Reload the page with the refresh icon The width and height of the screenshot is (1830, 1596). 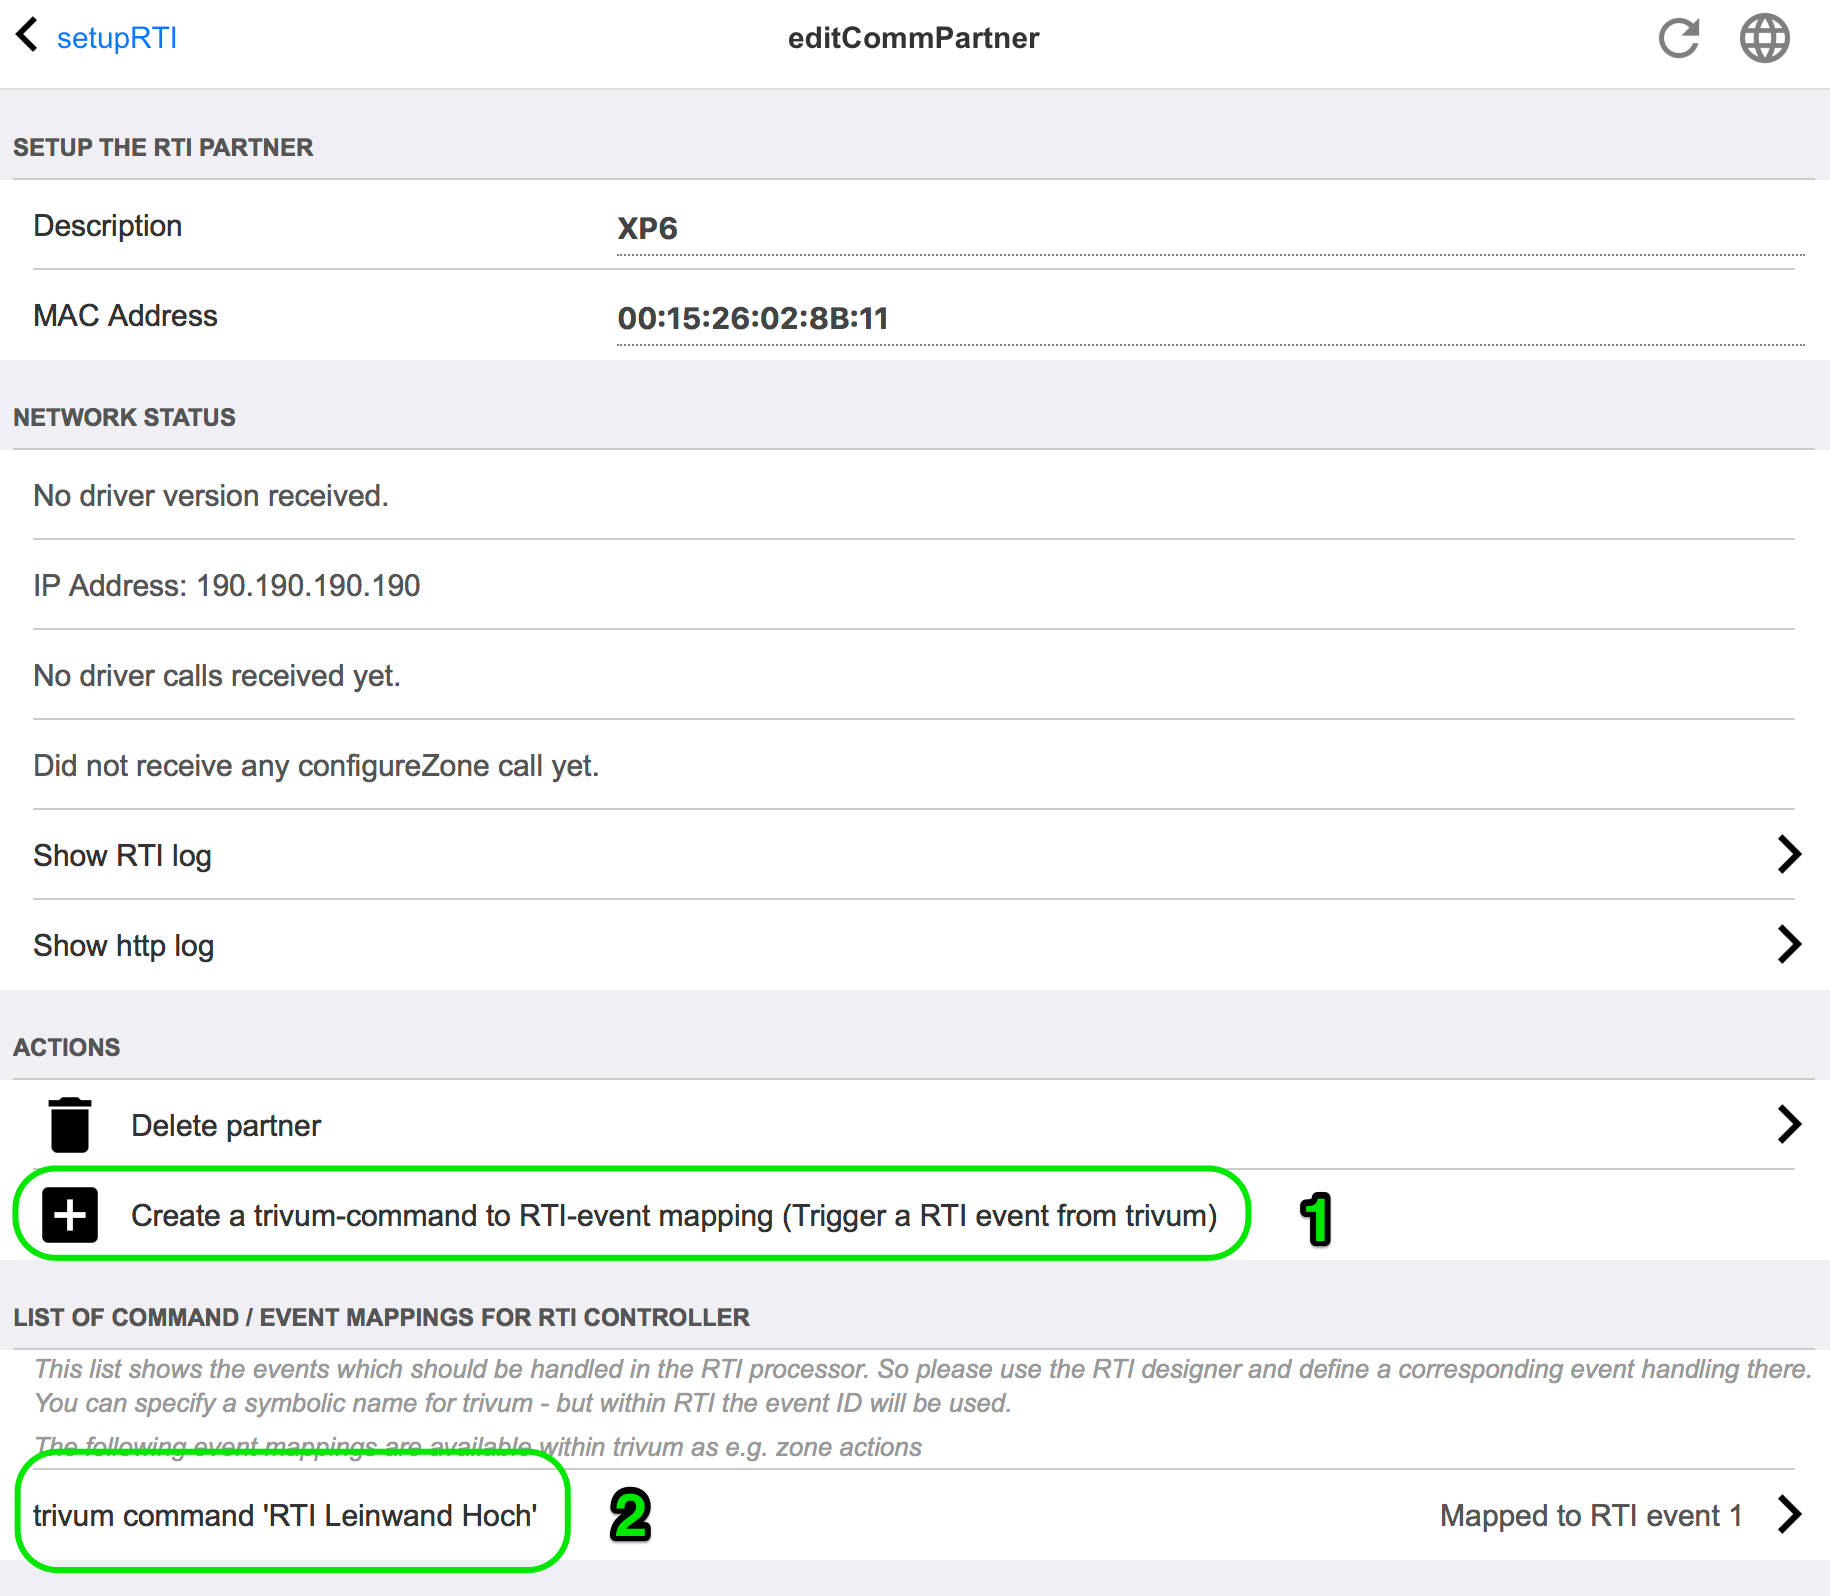pos(1679,39)
